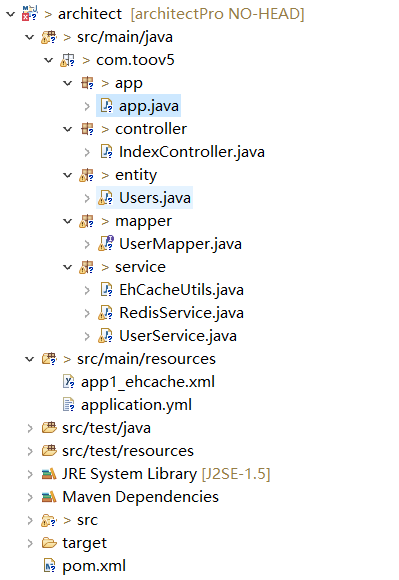Click the controller package icon
This screenshot has width=399, height=580.
click(87, 129)
